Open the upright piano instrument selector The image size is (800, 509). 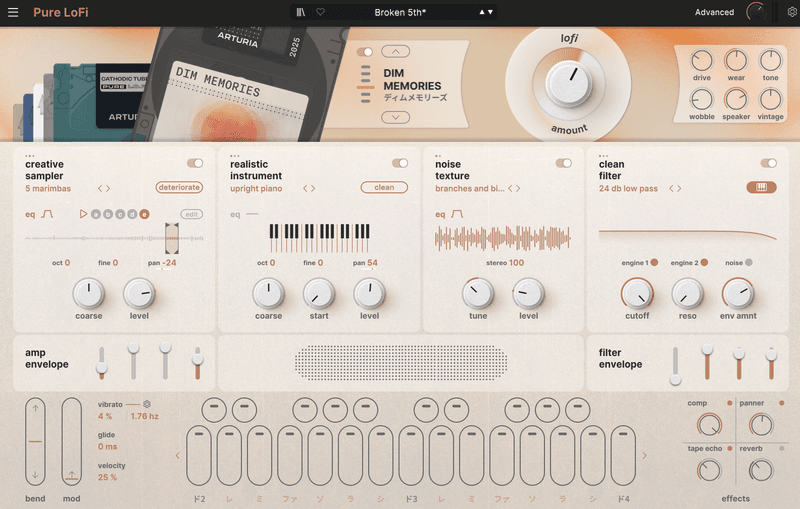[x=256, y=189]
